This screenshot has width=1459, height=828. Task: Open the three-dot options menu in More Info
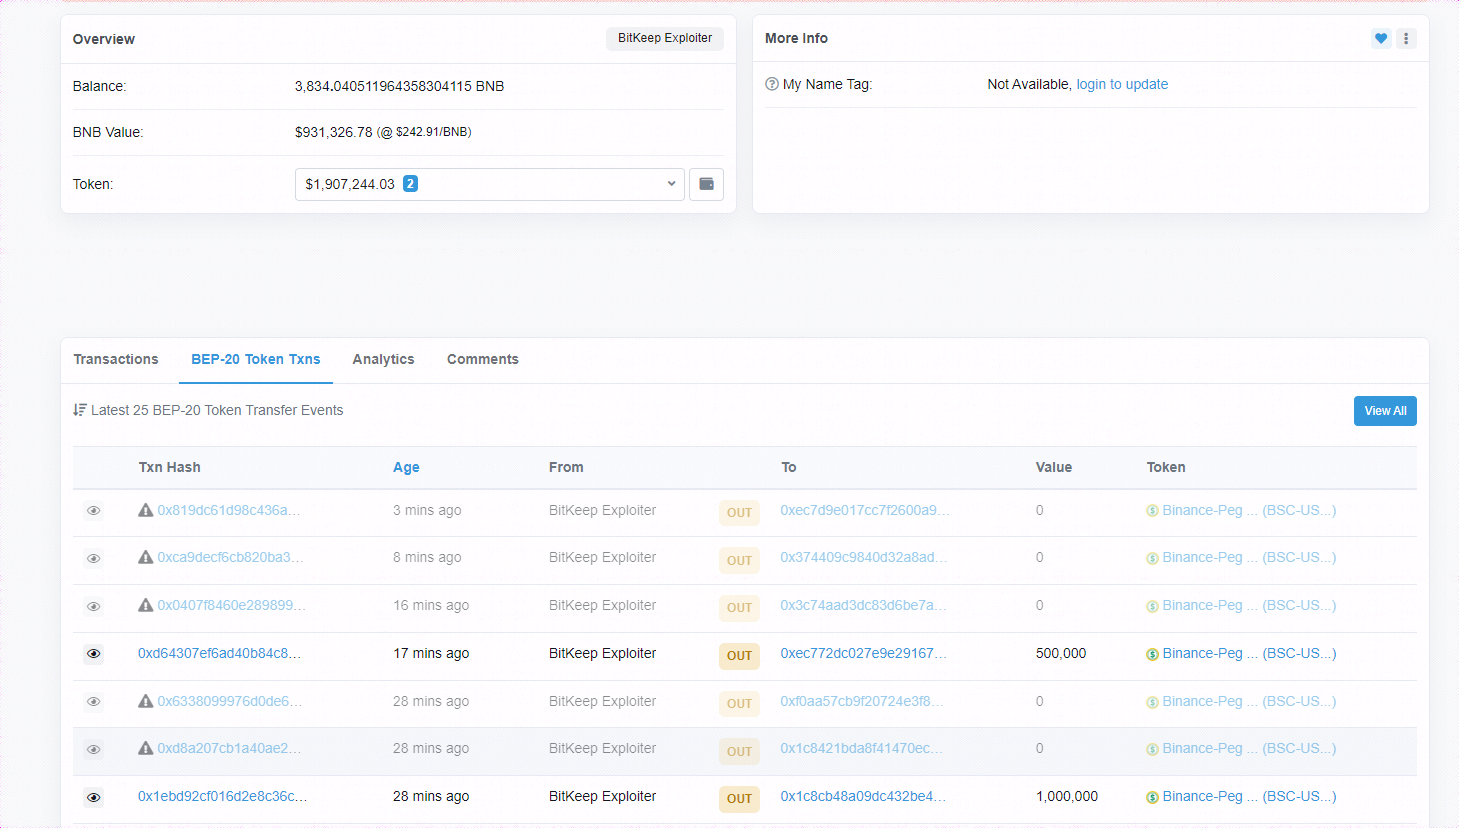click(1406, 39)
